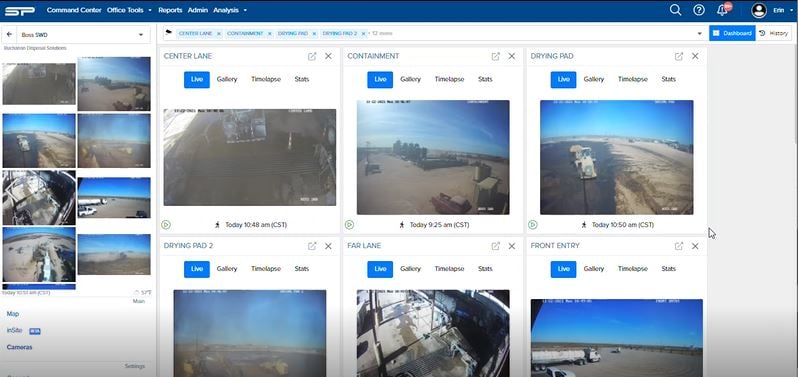The height and width of the screenshot is (377, 798).
Task: Click the tag icon in filter bar
Action: tap(168, 33)
